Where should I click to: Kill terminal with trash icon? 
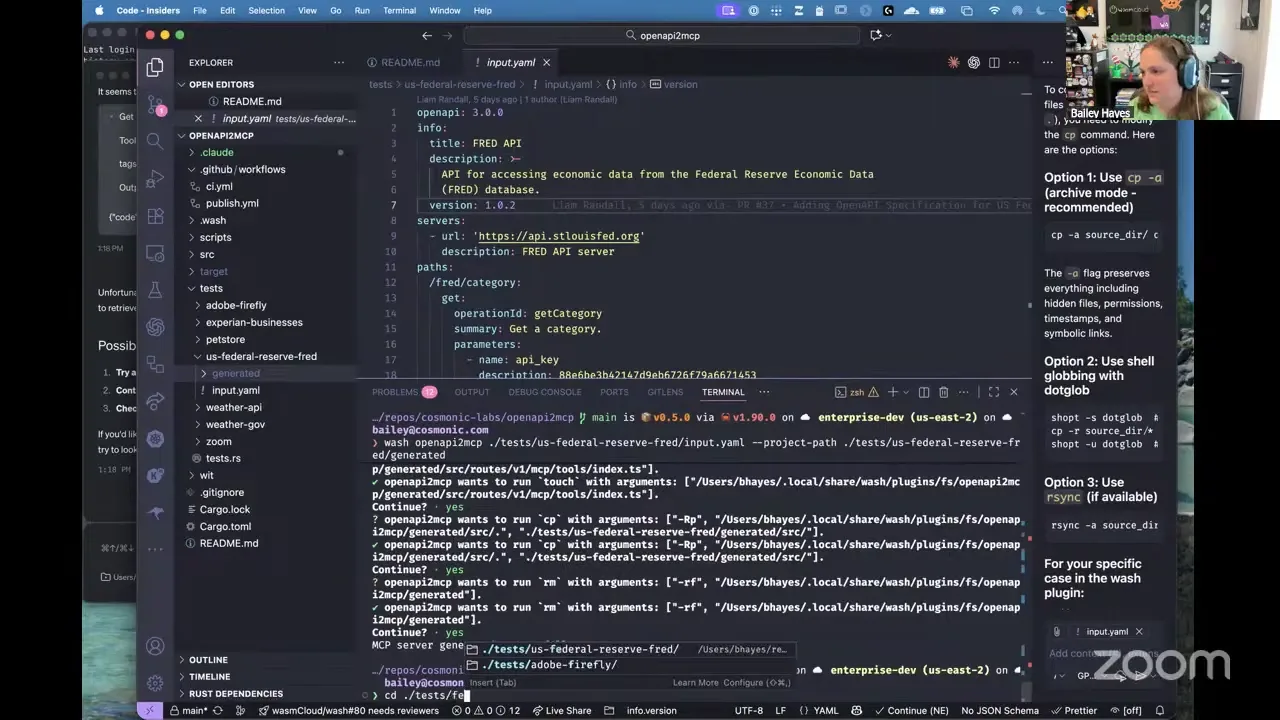point(943,392)
